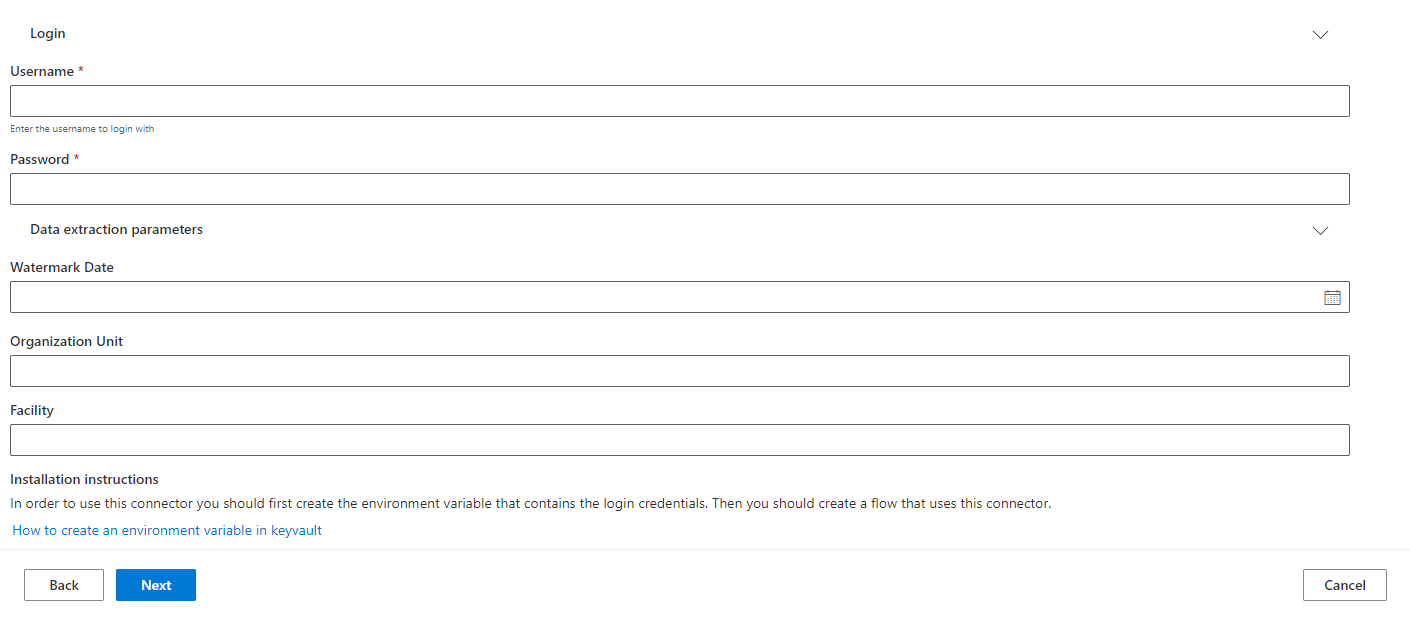Click inside the Password field

click(x=679, y=189)
